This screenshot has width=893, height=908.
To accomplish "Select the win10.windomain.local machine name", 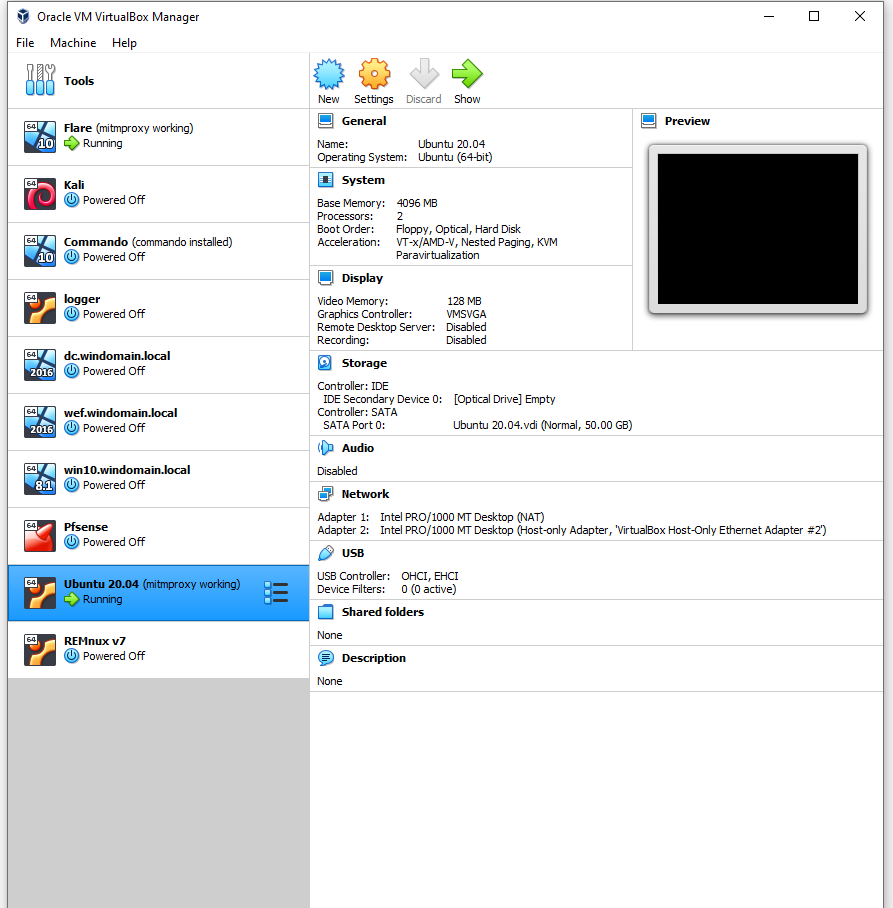I will coord(127,470).
